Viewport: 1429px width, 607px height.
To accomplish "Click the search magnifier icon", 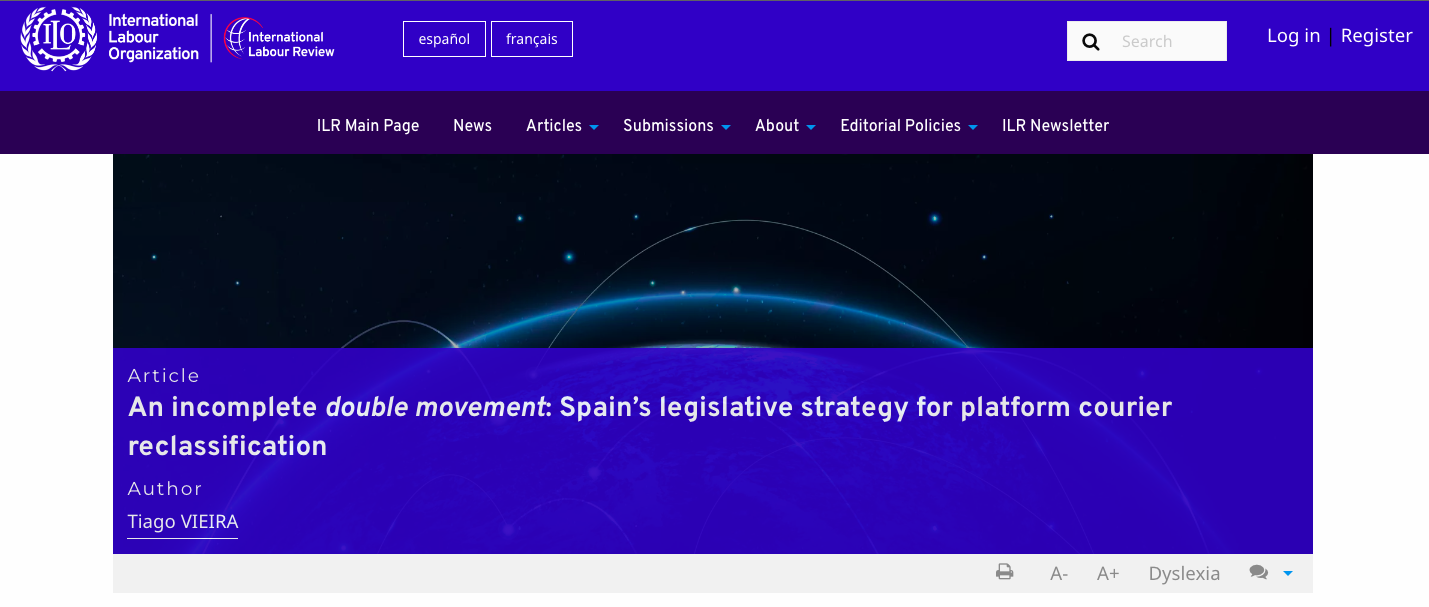I will pos(1091,42).
